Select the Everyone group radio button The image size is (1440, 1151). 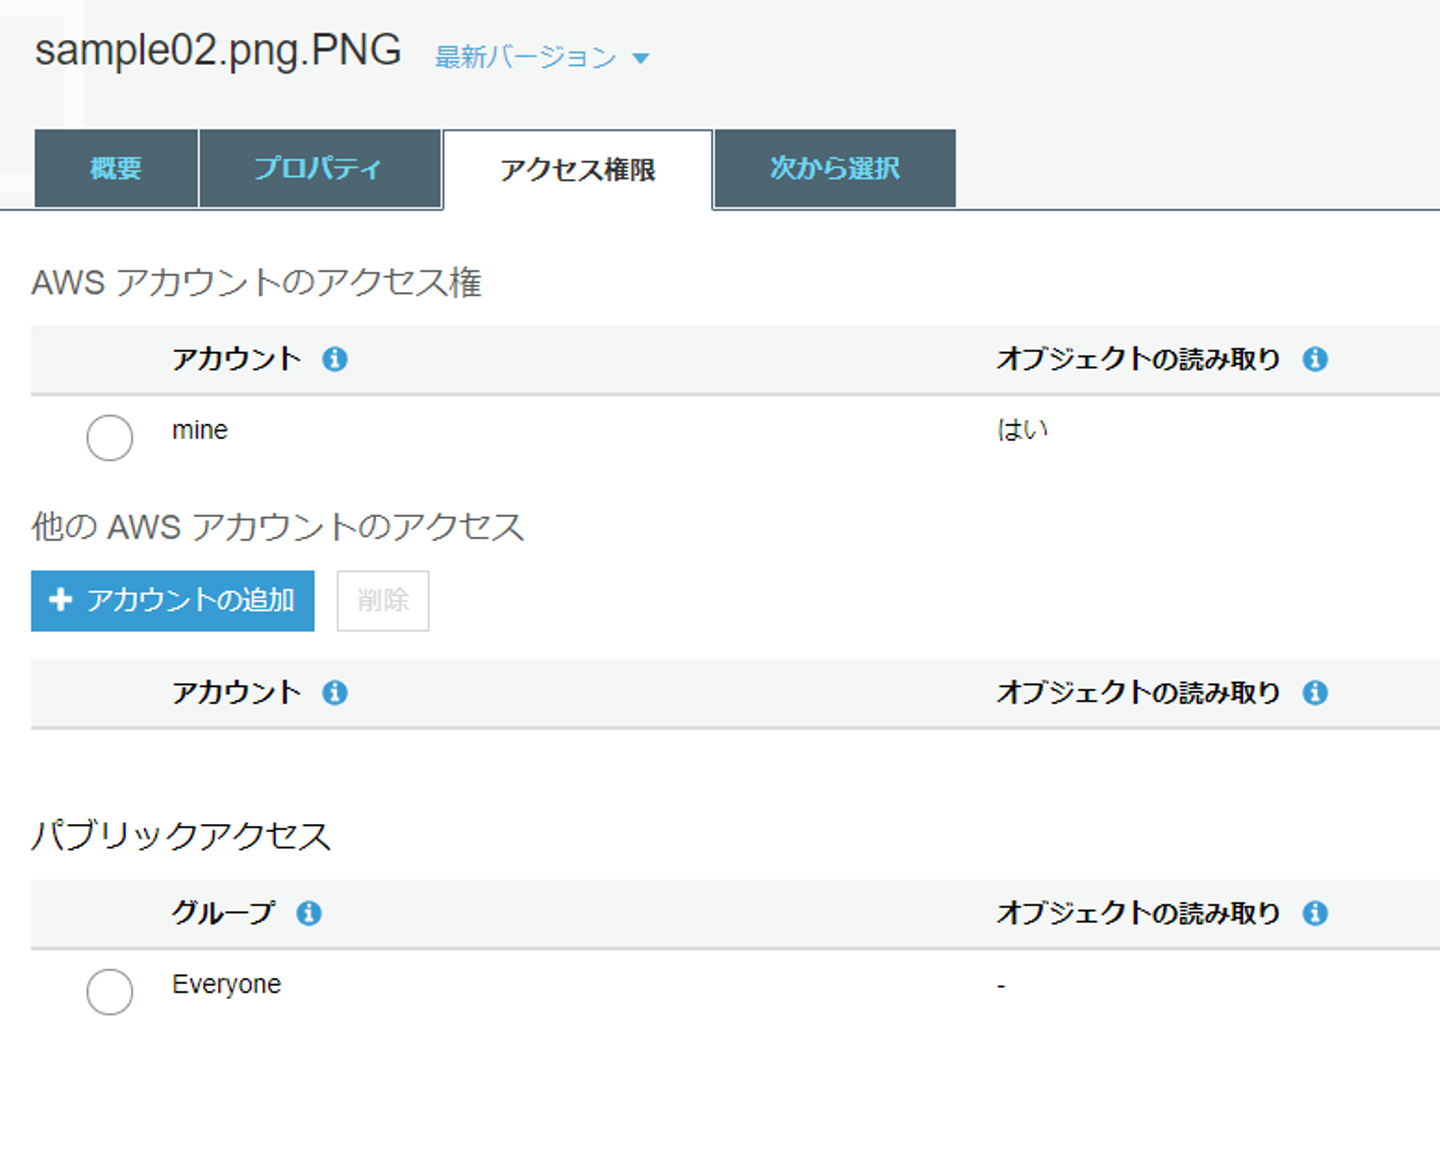110,992
